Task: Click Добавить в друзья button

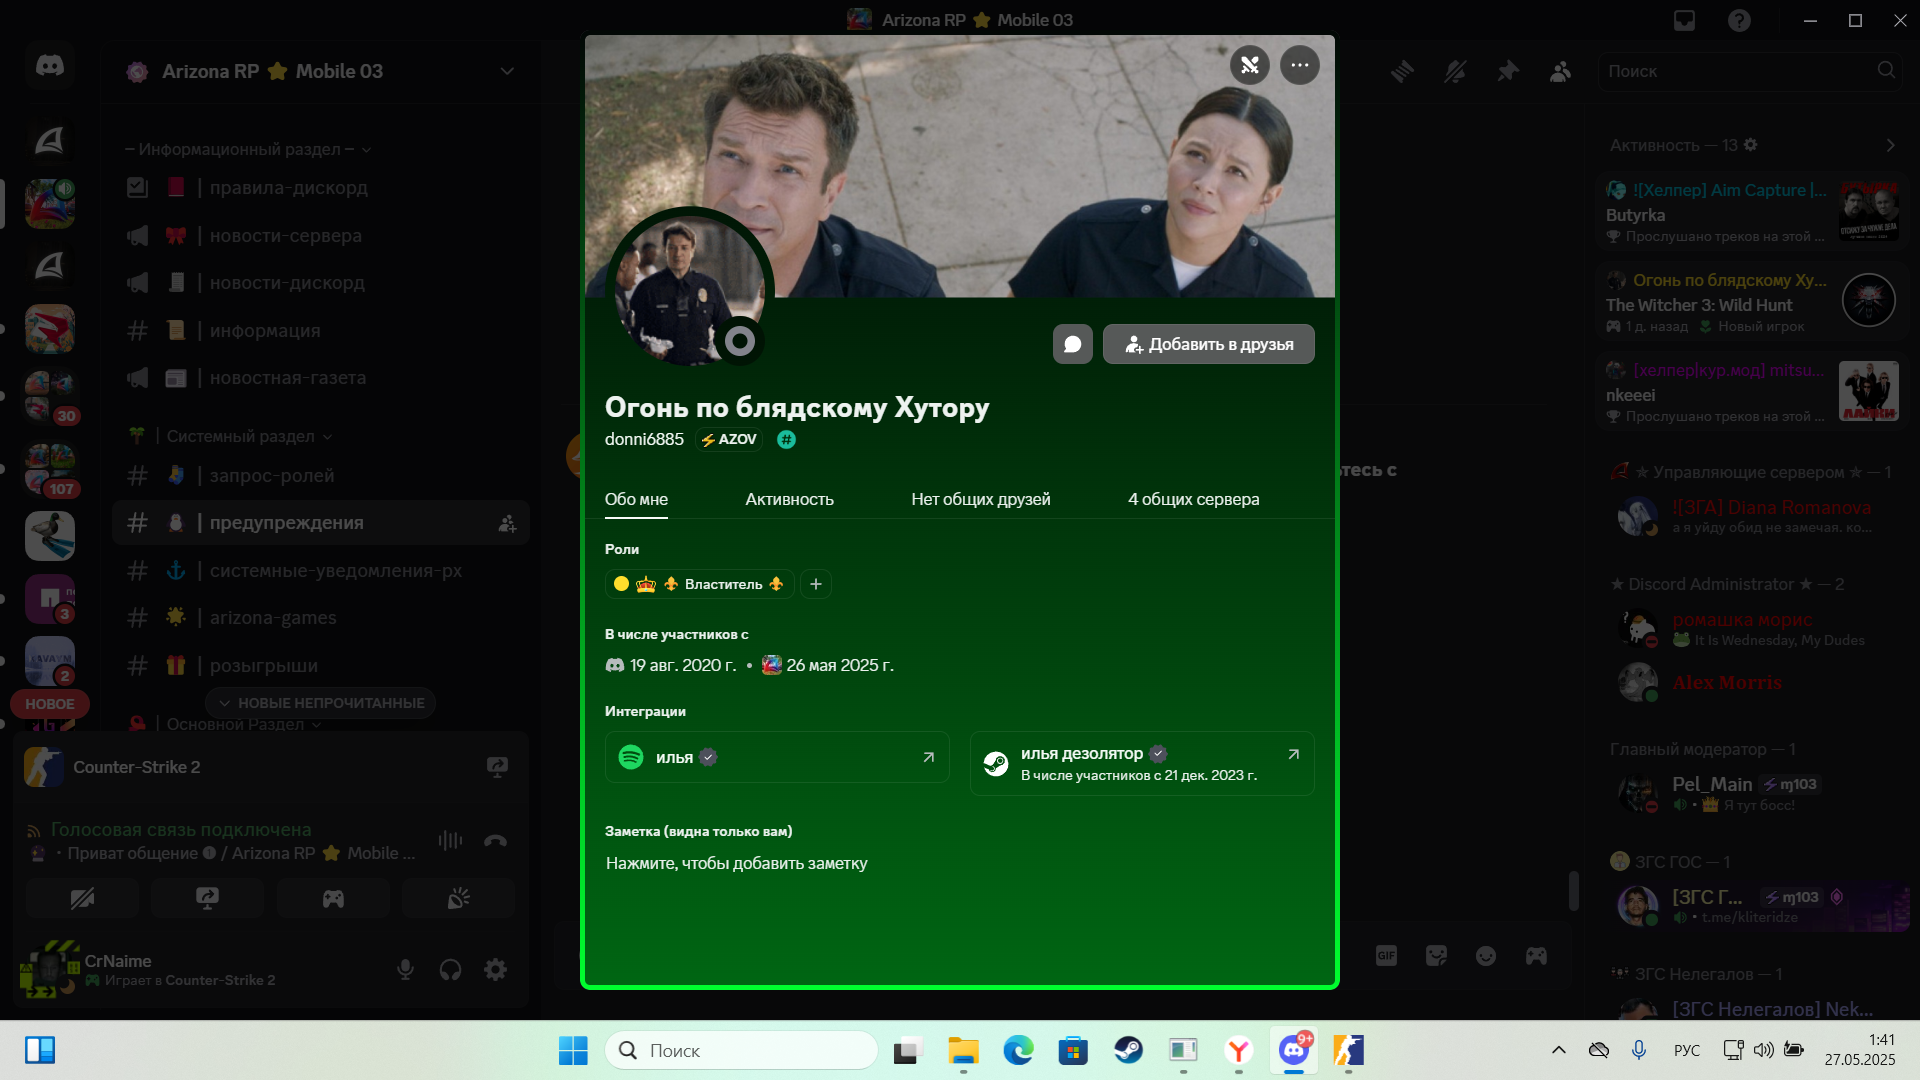Action: 1208,344
